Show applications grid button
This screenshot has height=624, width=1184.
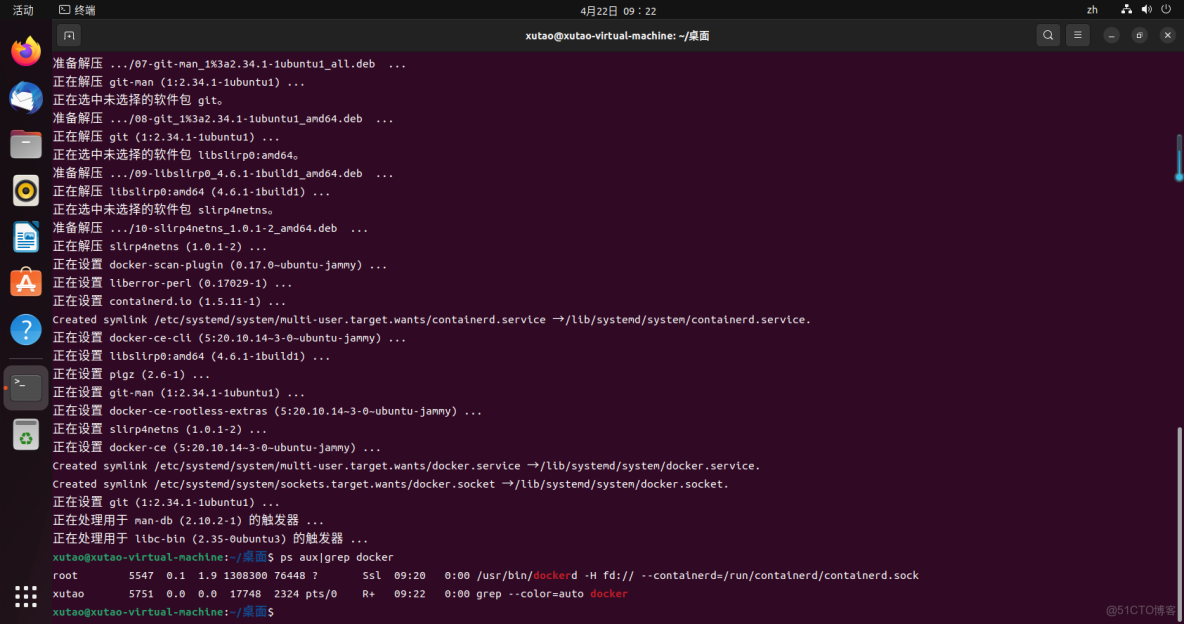click(x=26, y=596)
